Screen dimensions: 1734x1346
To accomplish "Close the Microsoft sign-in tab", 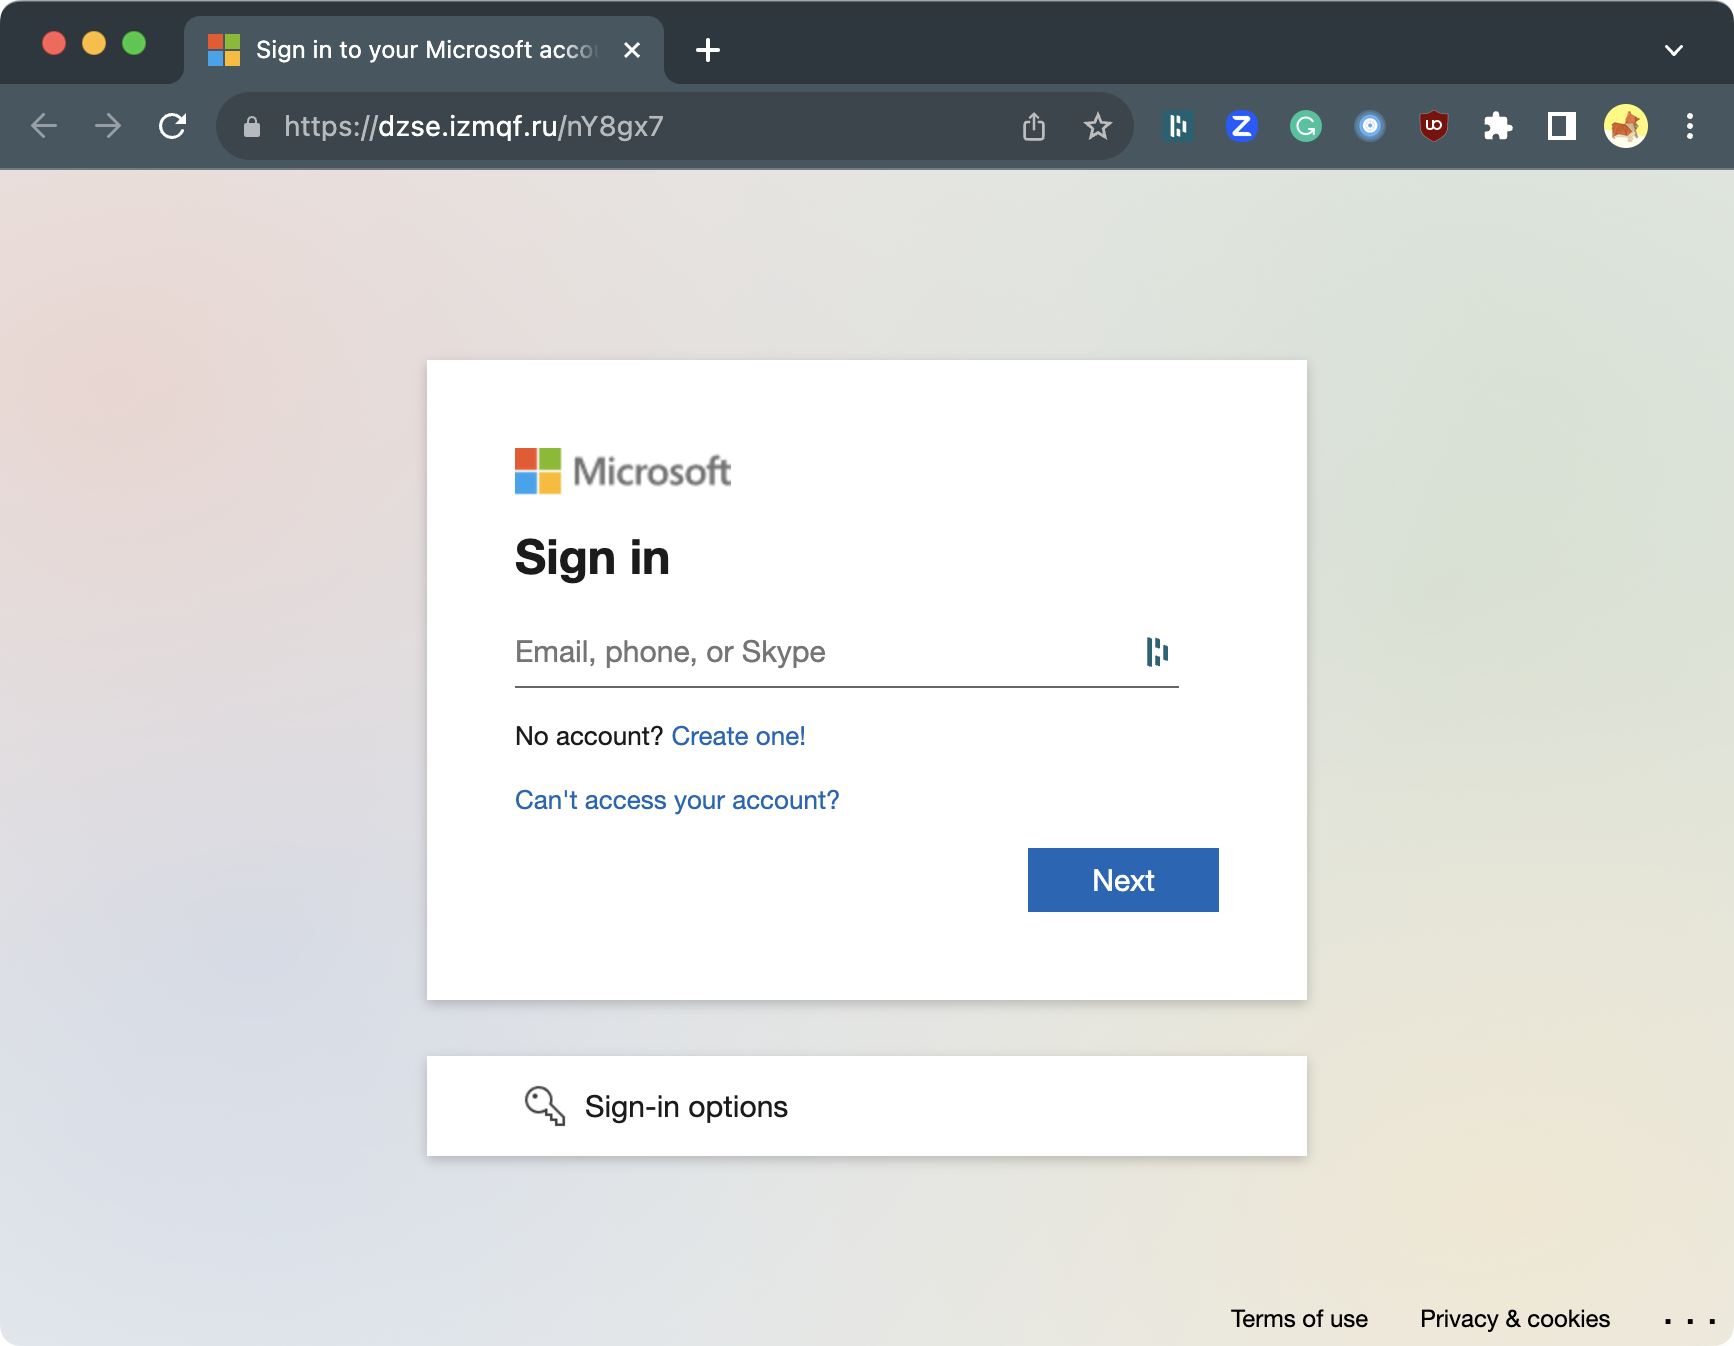I will point(632,50).
